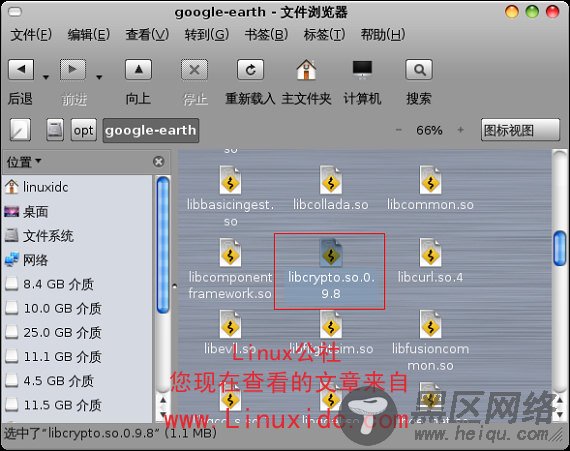This screenshot has width=570, height=451.
Task: Open 查看(V) menu
Action: [147, 35]
